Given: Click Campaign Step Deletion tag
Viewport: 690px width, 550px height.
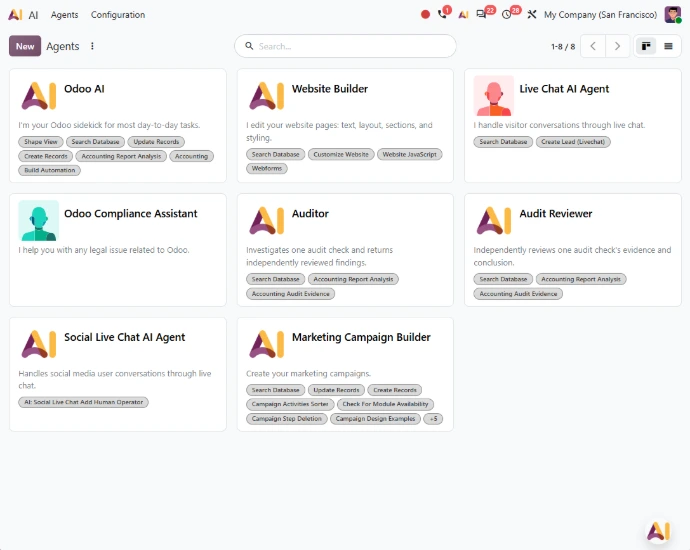Looking at the screenshot, I should click(286, 419).
